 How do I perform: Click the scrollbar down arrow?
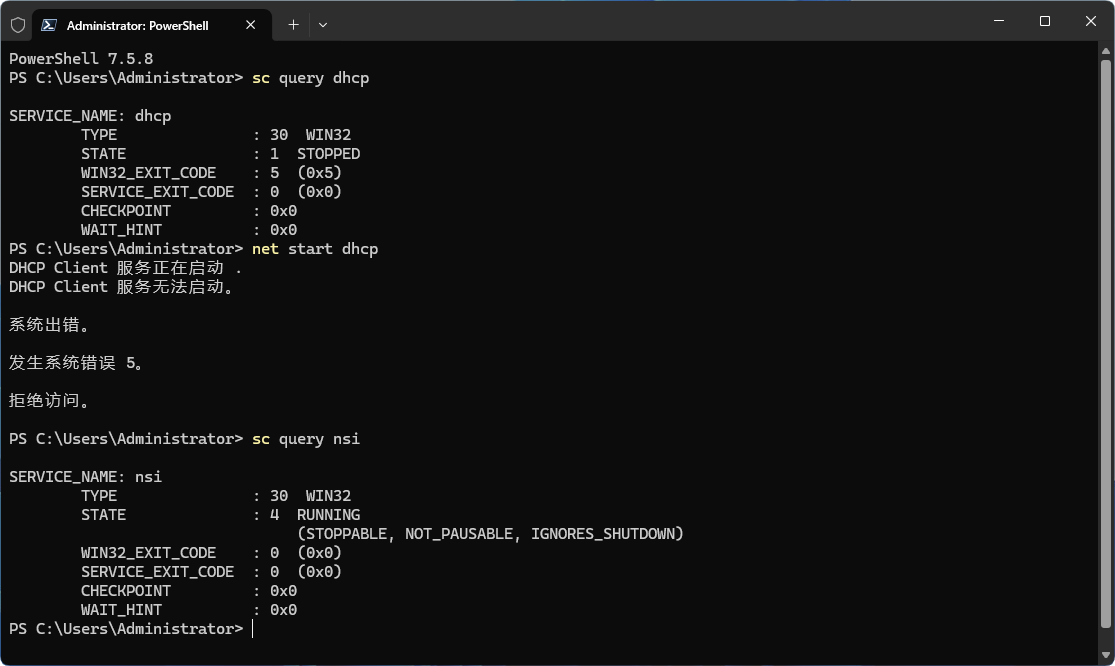point(1106,655)
